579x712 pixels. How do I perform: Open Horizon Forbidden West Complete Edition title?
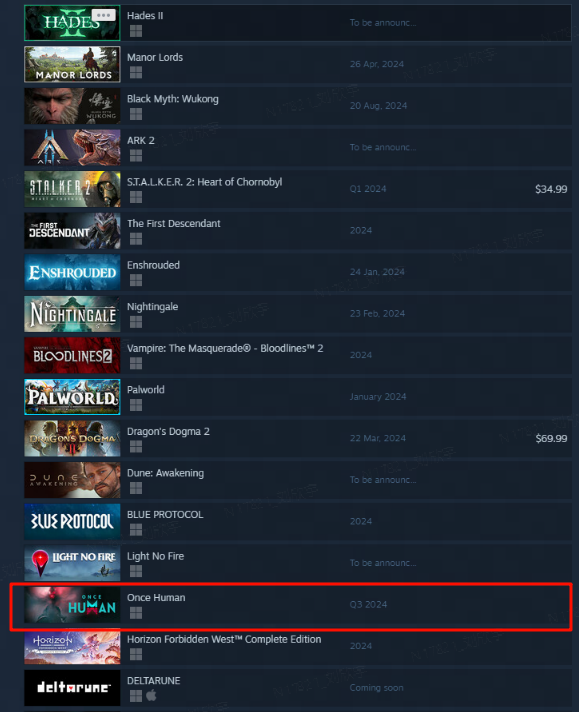(224, 639)
